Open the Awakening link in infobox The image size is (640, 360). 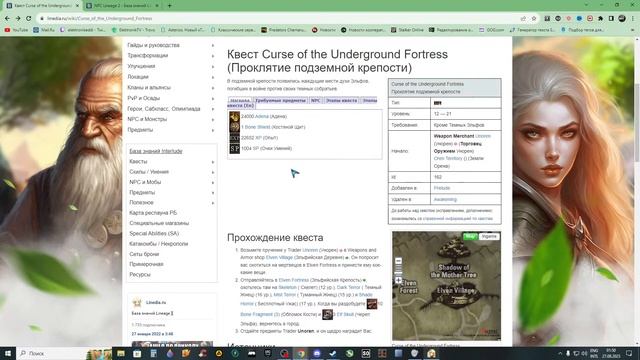point(445,199)
